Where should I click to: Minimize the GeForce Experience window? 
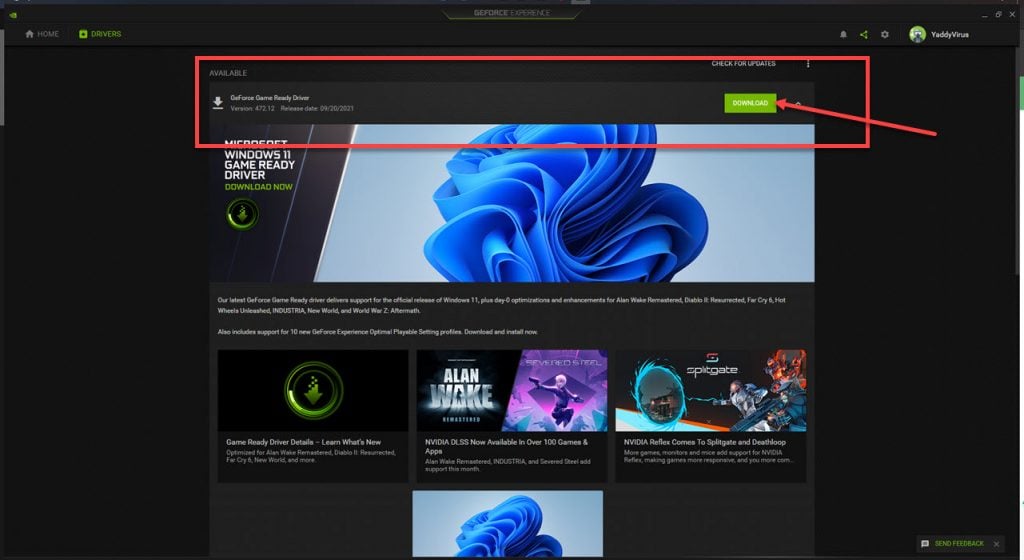(984, 14)
